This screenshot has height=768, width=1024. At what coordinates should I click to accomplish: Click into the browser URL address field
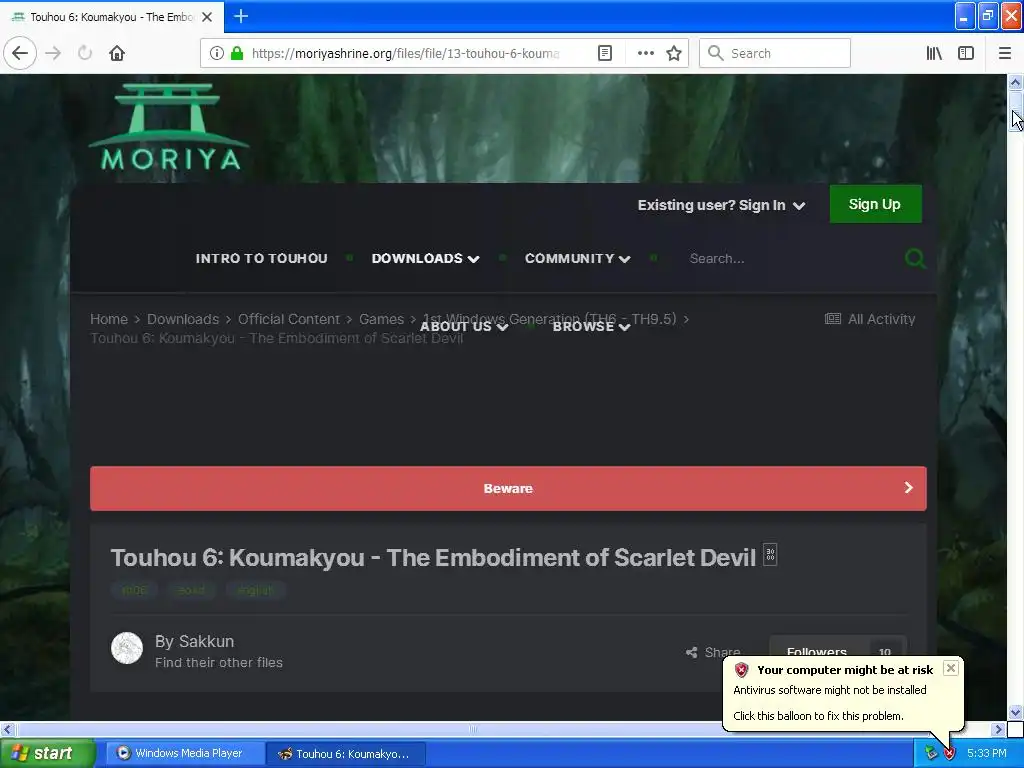click(405, 53)
